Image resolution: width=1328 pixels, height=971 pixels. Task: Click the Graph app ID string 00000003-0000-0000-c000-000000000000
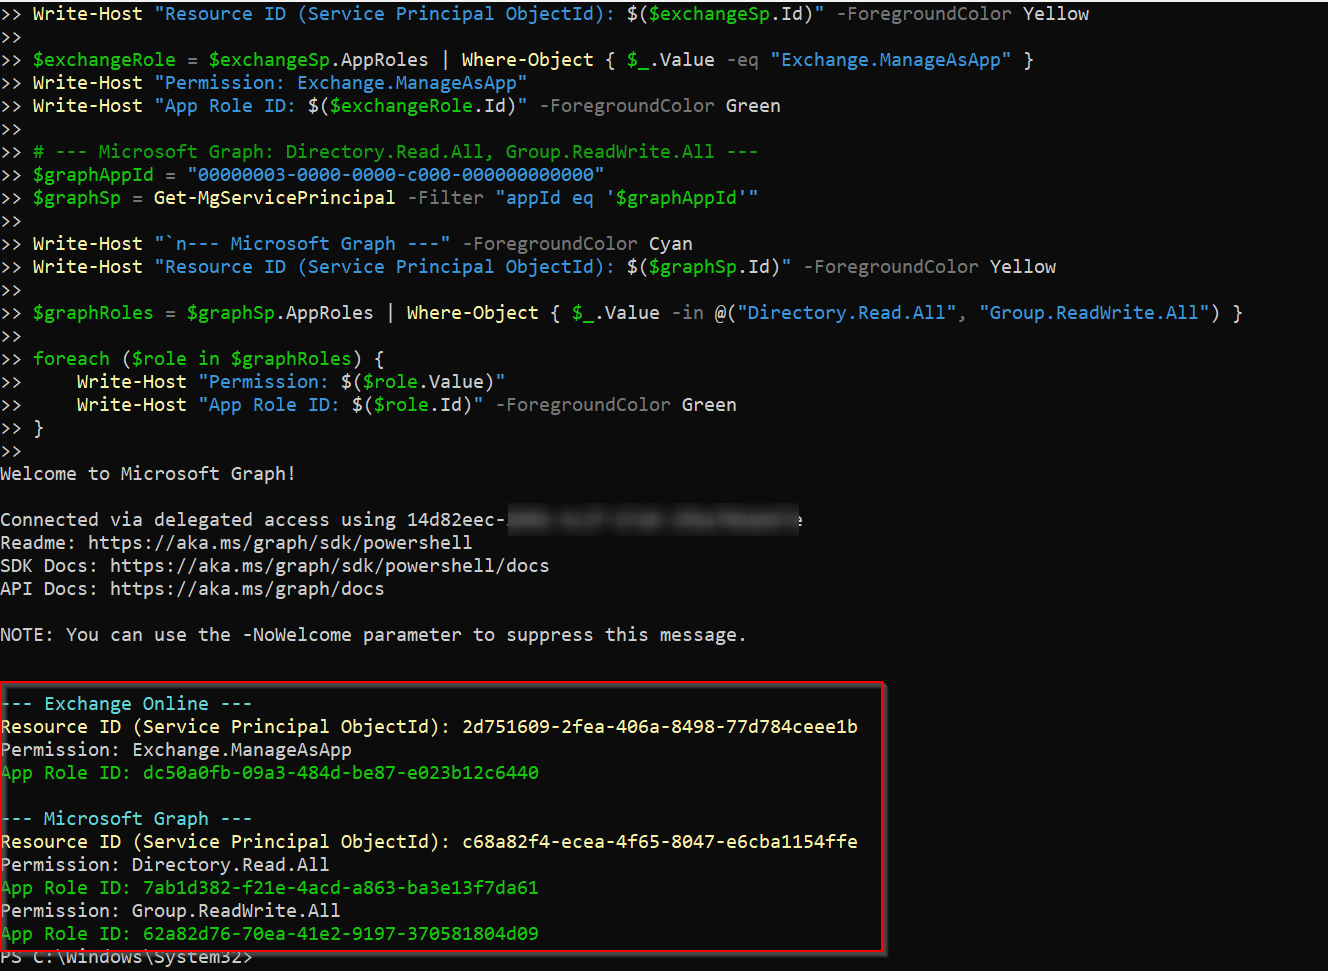point(396,175)
